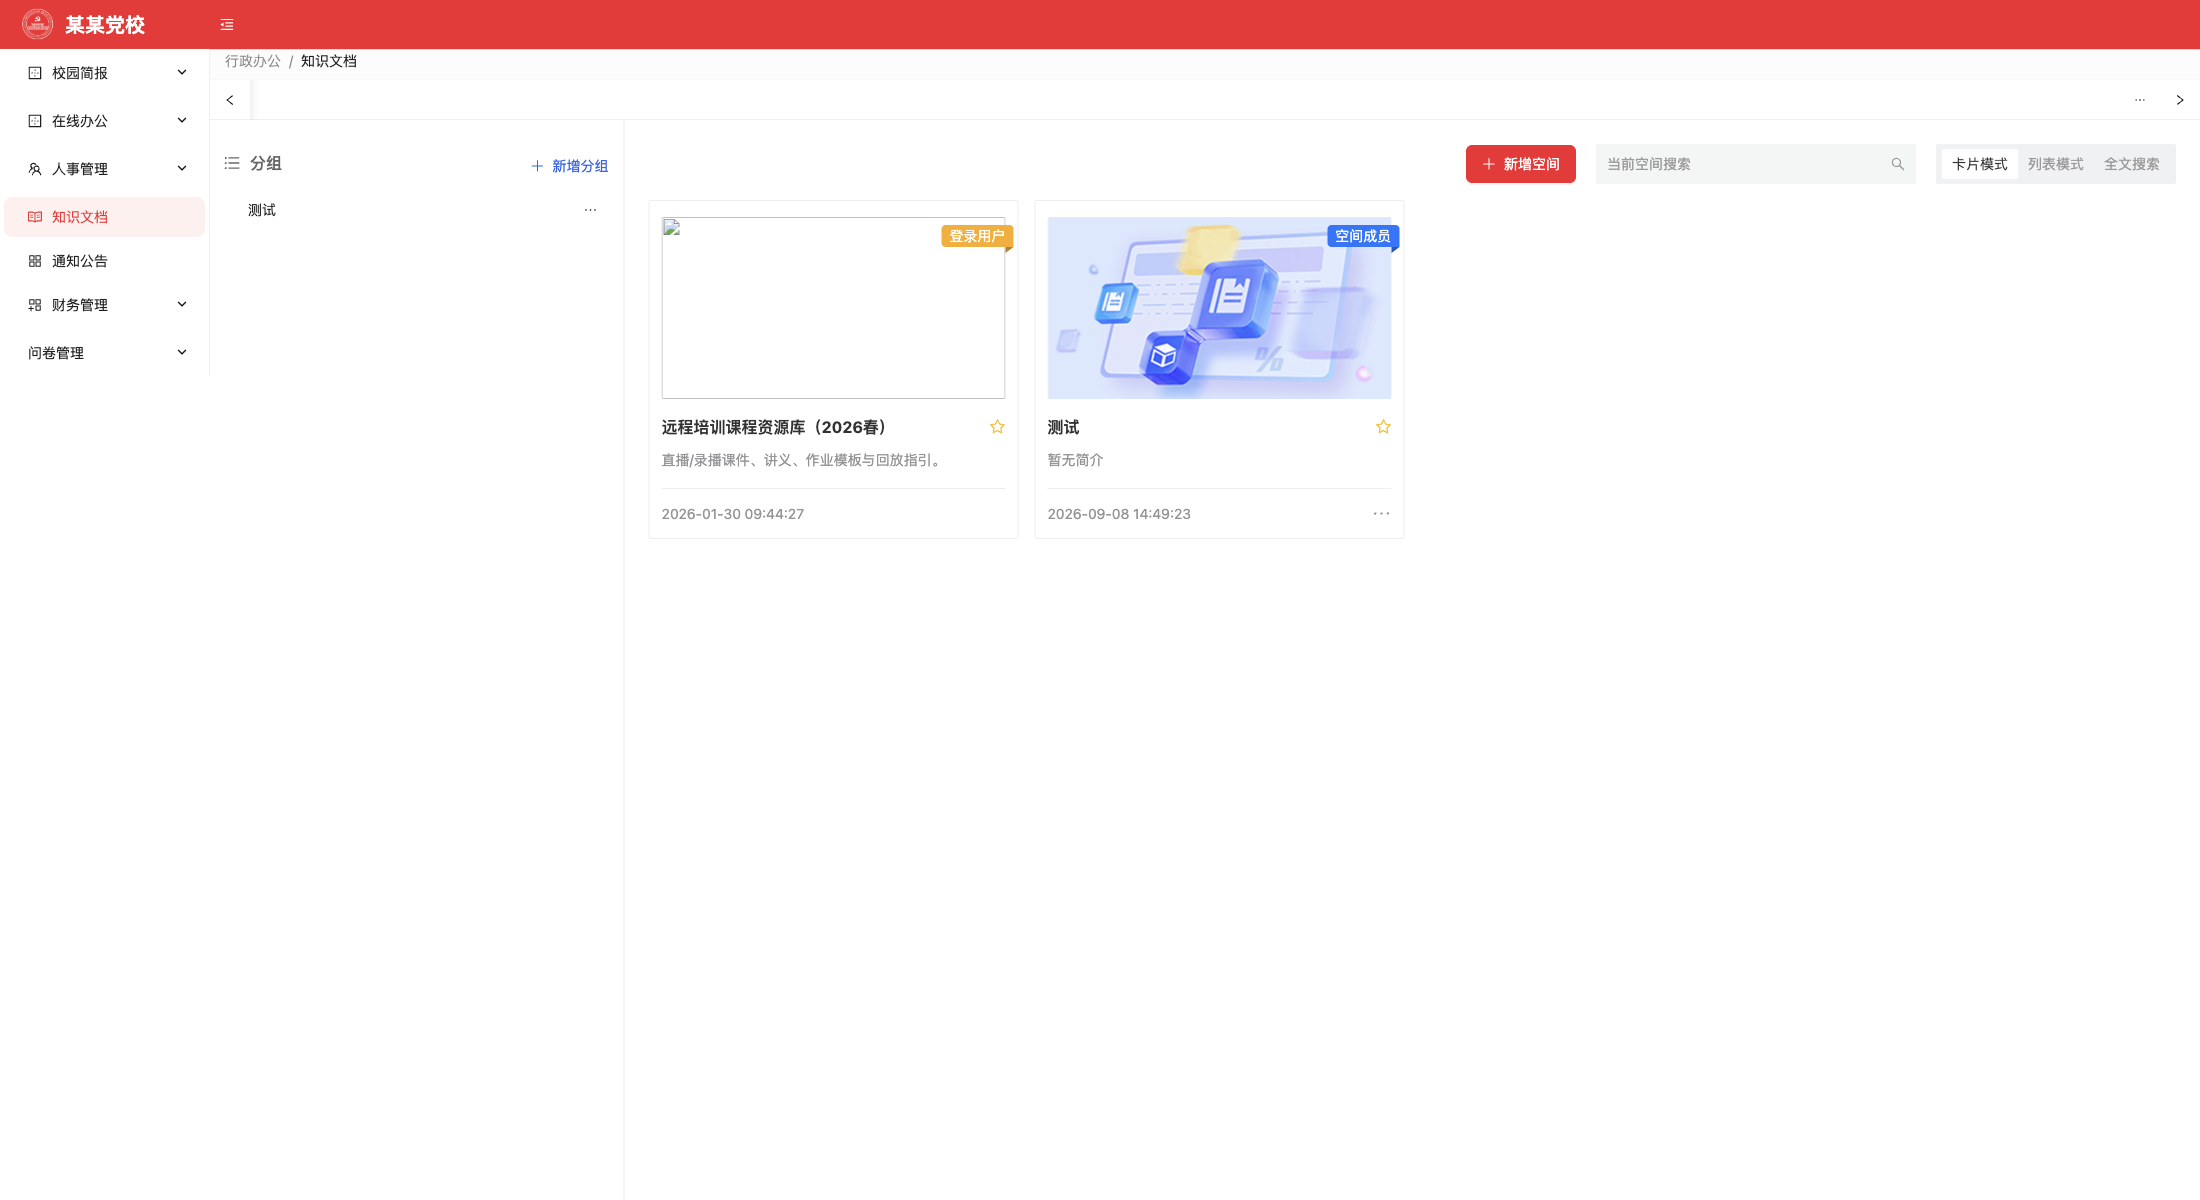The width and height of the screenshot is (2200, 1200).
Task: Expand the 校园简报 menu chevron
Action: 182,72
